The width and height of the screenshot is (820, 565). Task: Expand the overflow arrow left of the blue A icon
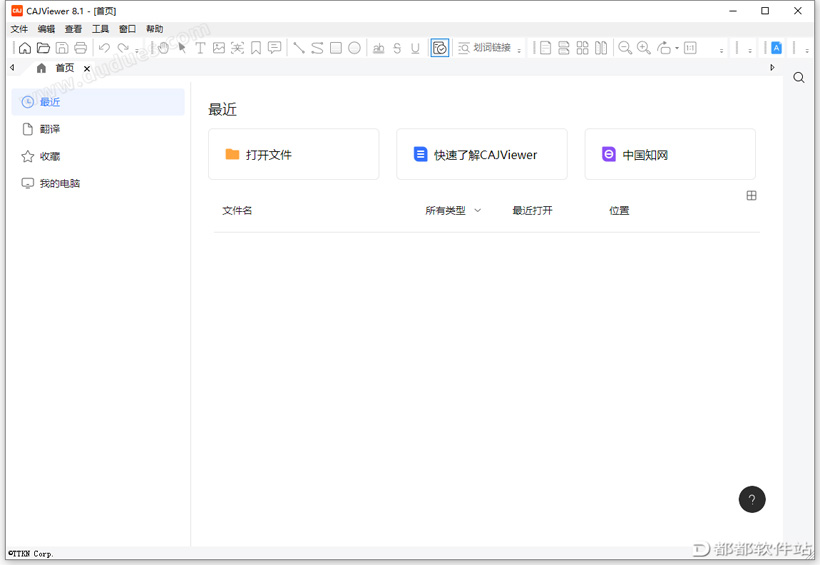coord(750,50)
